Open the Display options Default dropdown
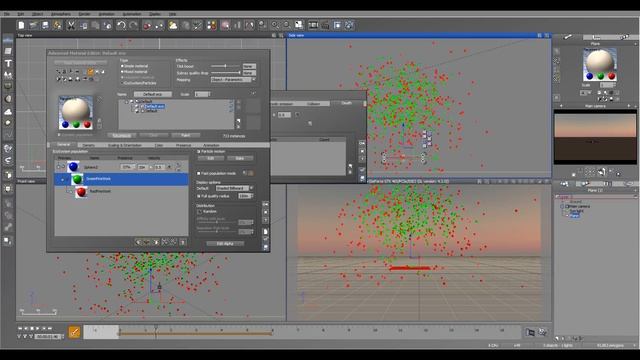The height and width of the screenshot is (360, 640). coord(235,188)
